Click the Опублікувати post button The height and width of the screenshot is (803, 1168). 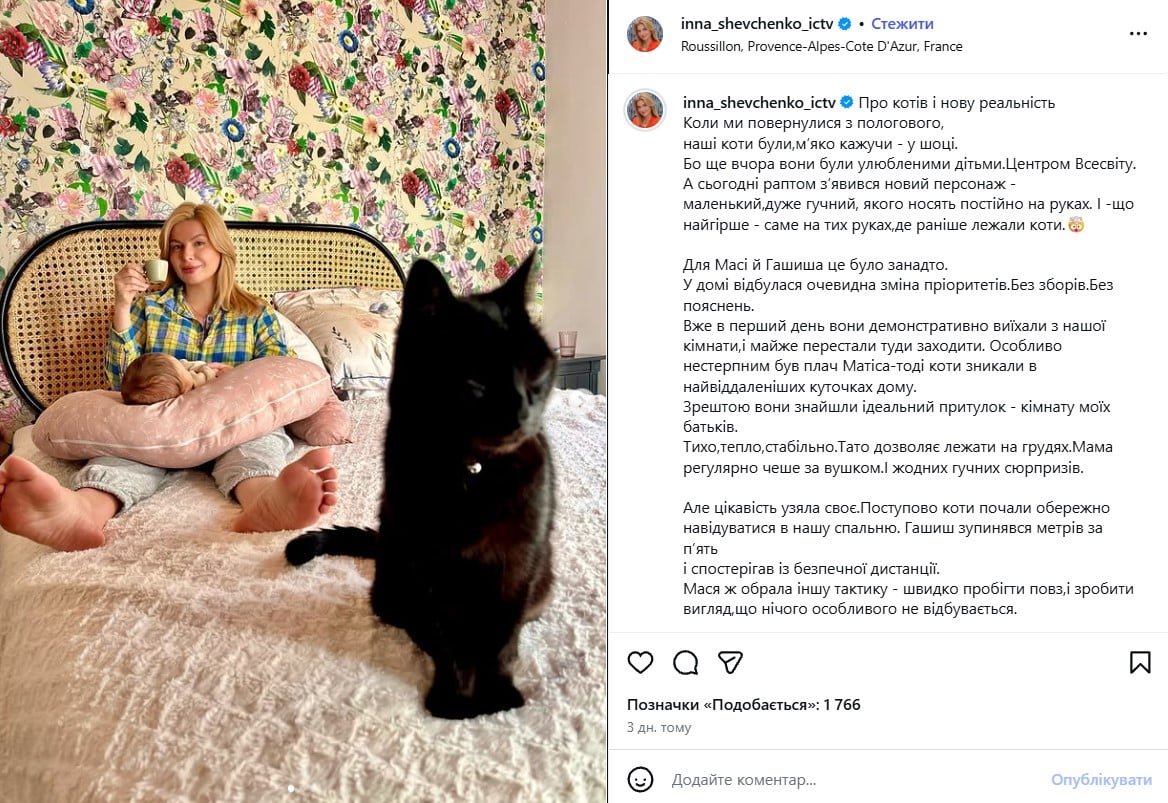tap(1101, 780)
